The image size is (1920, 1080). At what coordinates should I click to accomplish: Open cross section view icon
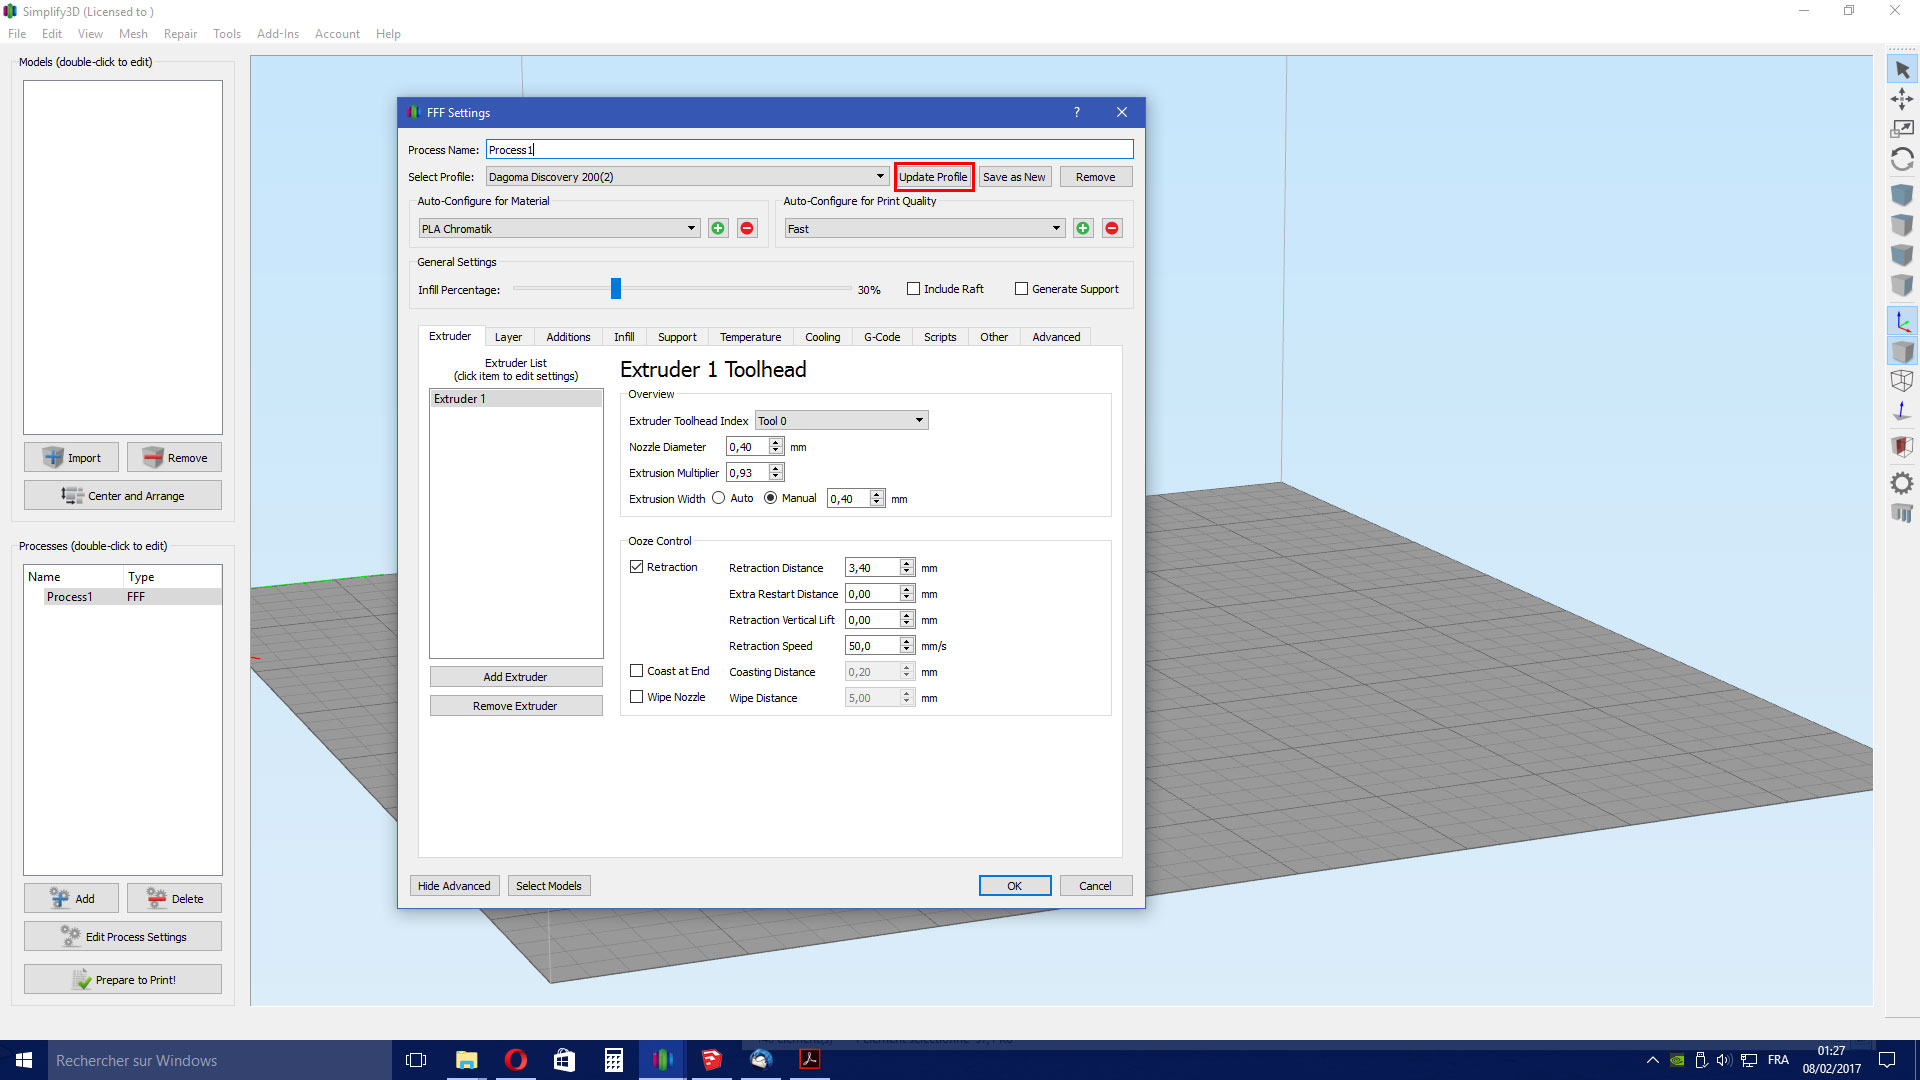1902,446
